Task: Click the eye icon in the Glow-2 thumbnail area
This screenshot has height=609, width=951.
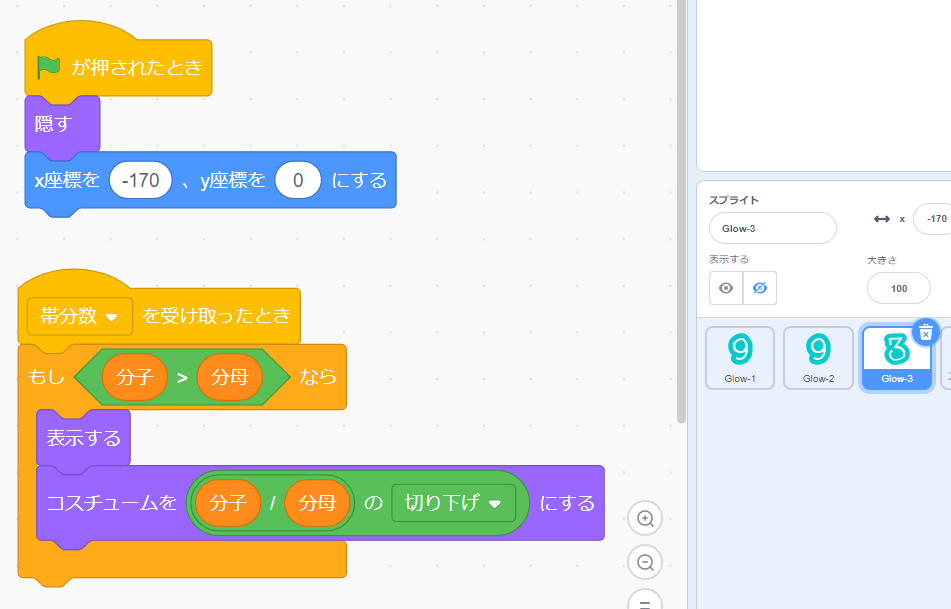Action: tap(726, 288)
